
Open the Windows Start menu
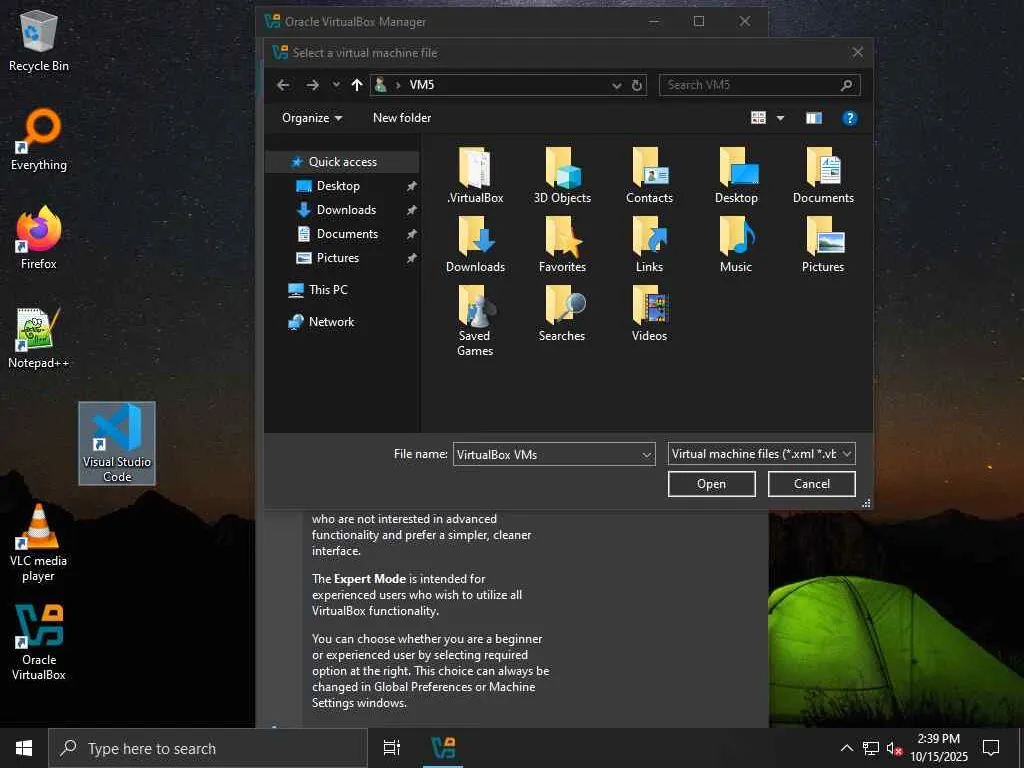point(24,748)
